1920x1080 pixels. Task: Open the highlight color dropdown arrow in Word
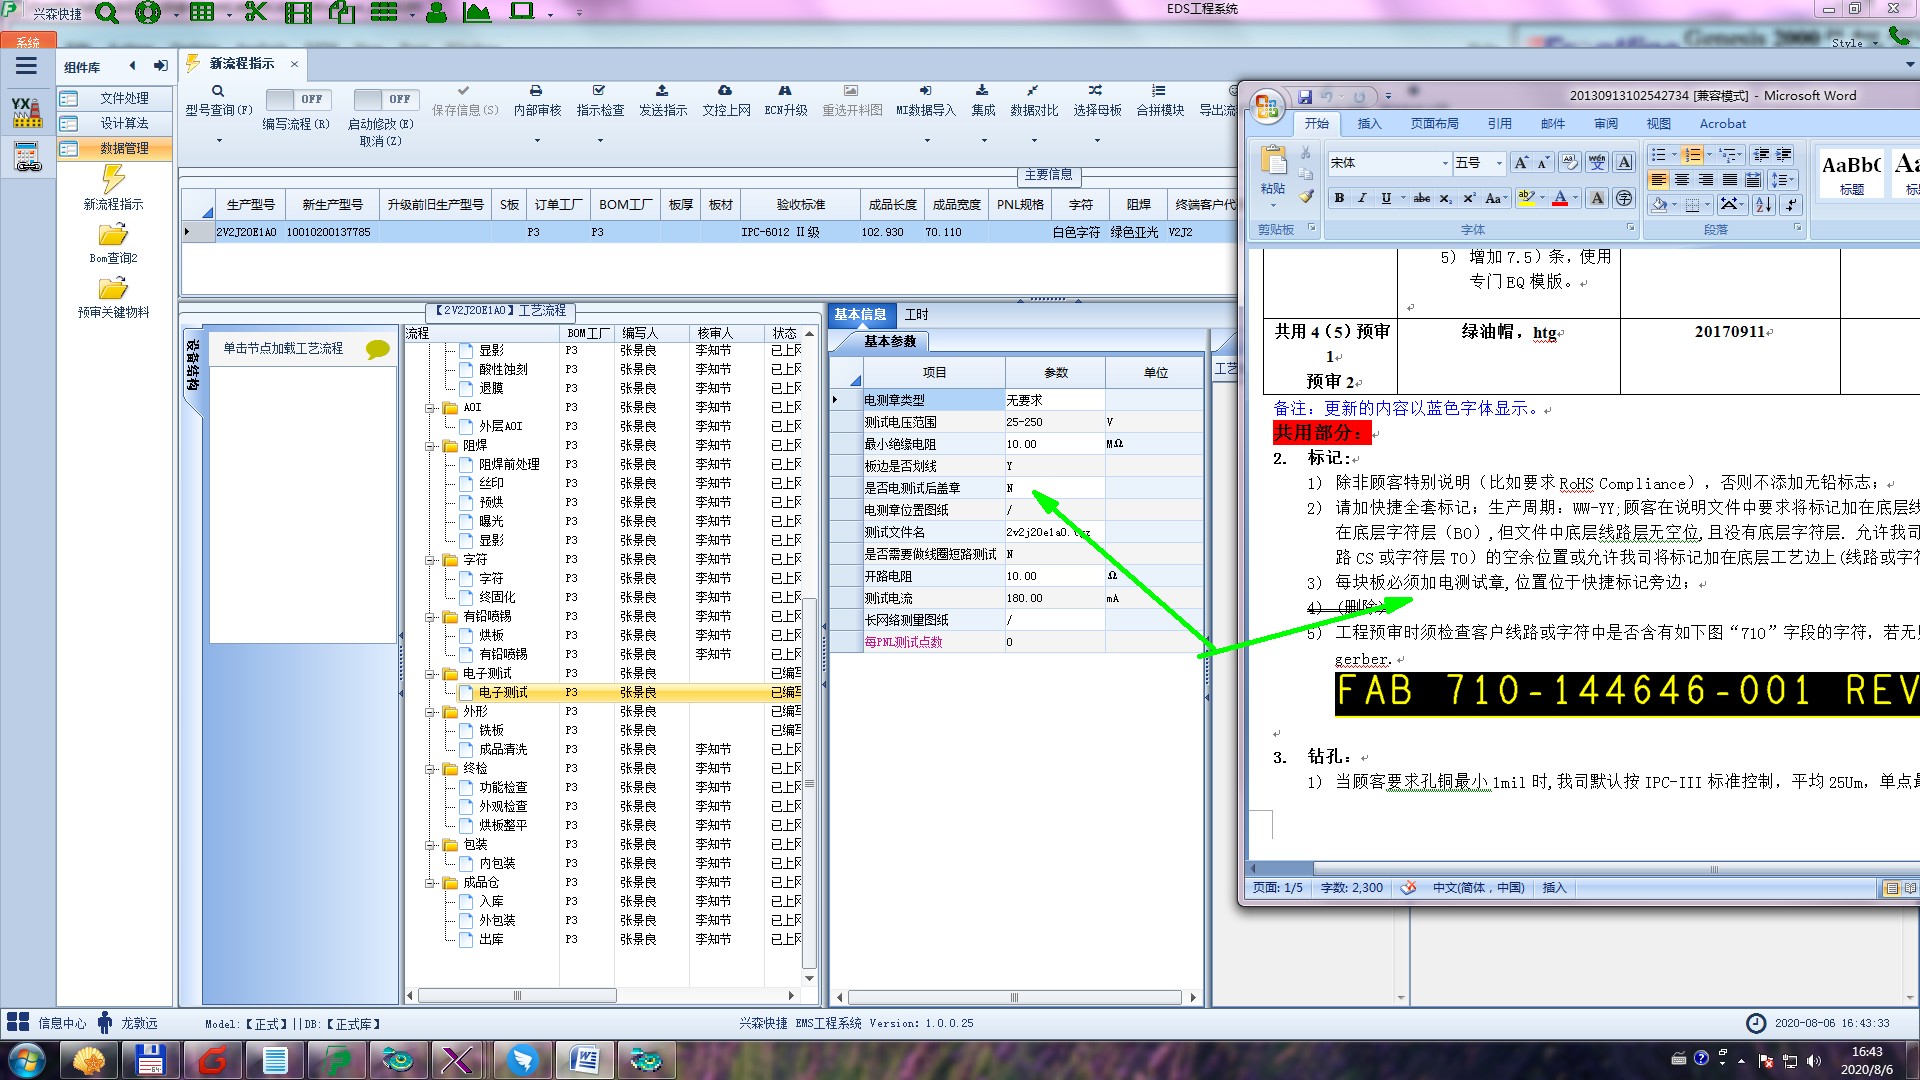(1542, 198)
